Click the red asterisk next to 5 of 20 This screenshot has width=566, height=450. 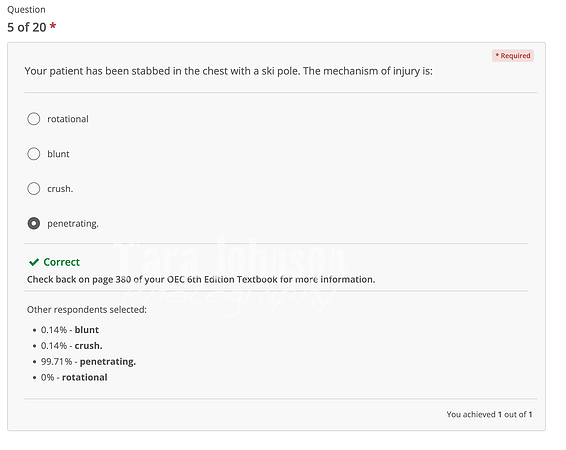click(53, 26)
